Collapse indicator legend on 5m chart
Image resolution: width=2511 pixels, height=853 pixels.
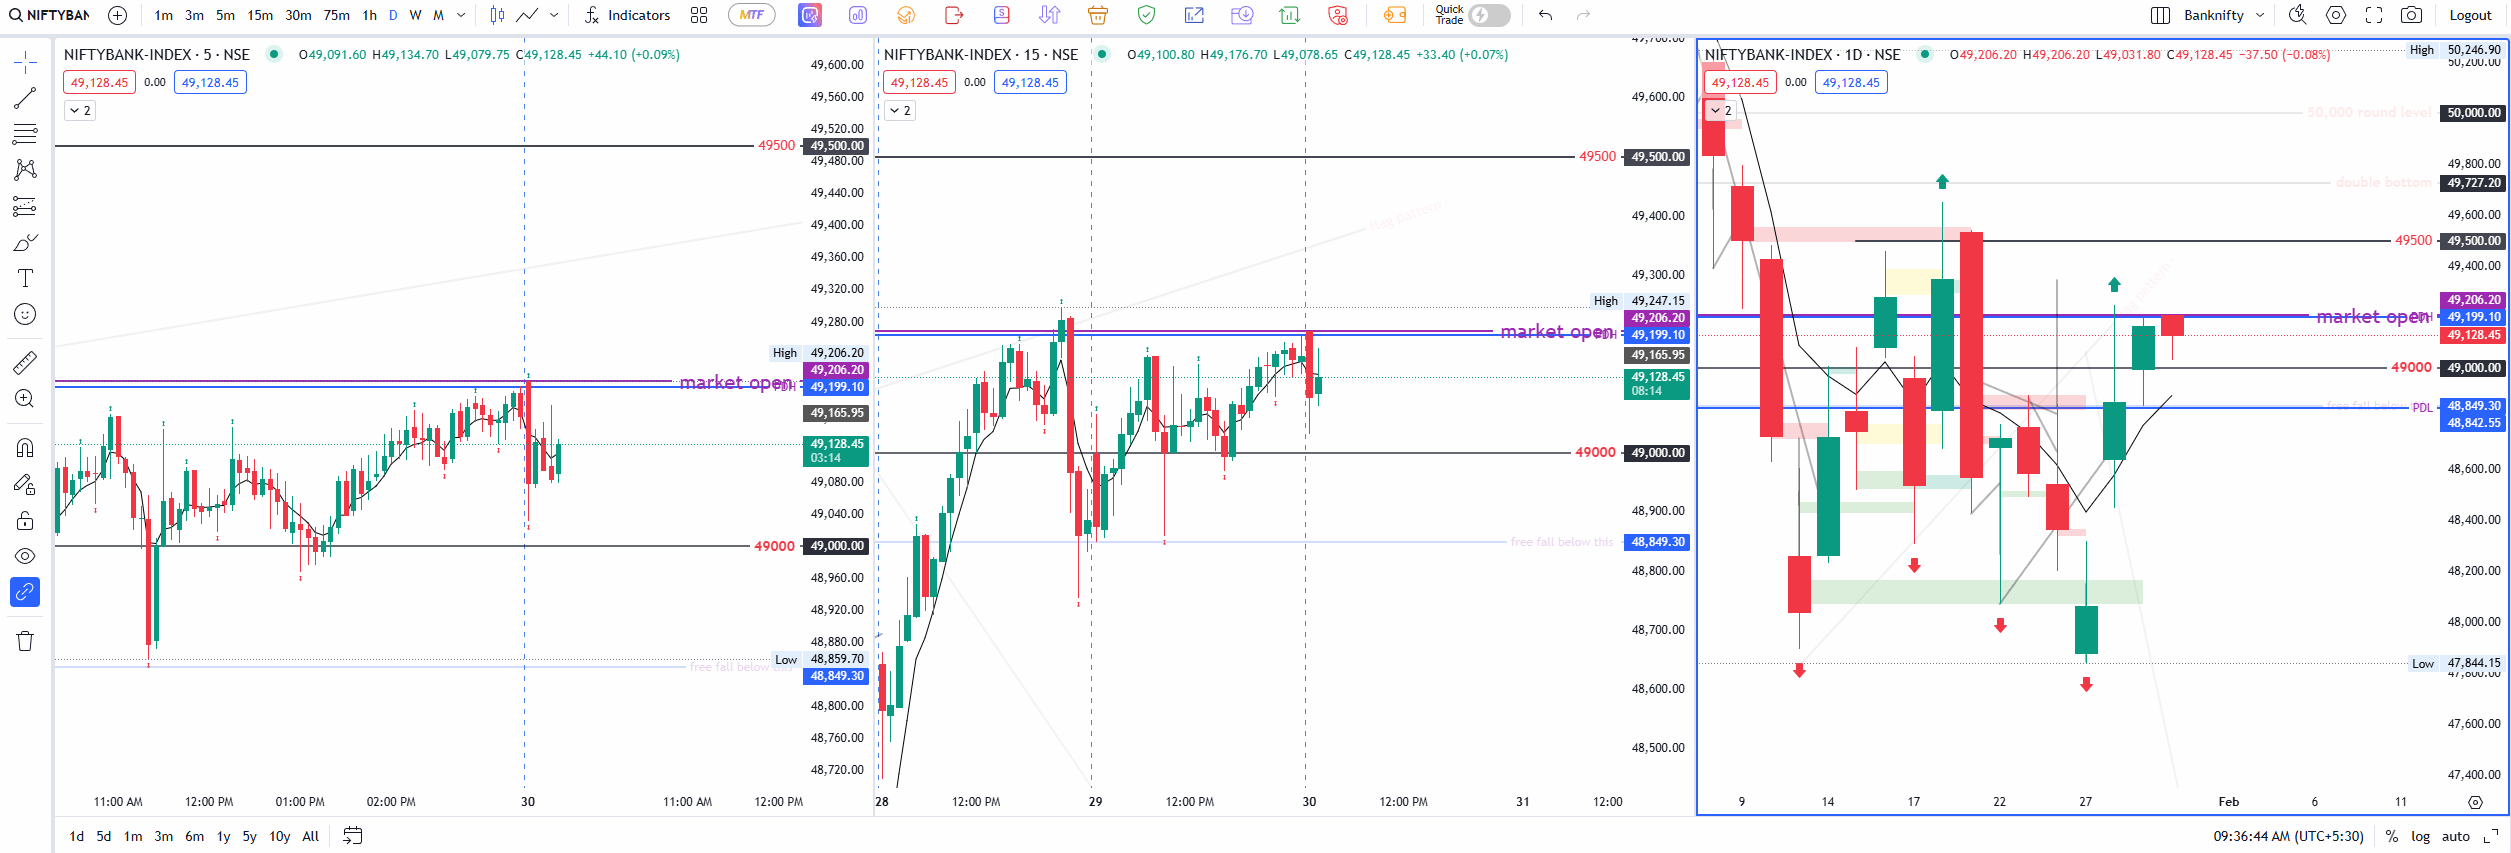click(80, 110)
